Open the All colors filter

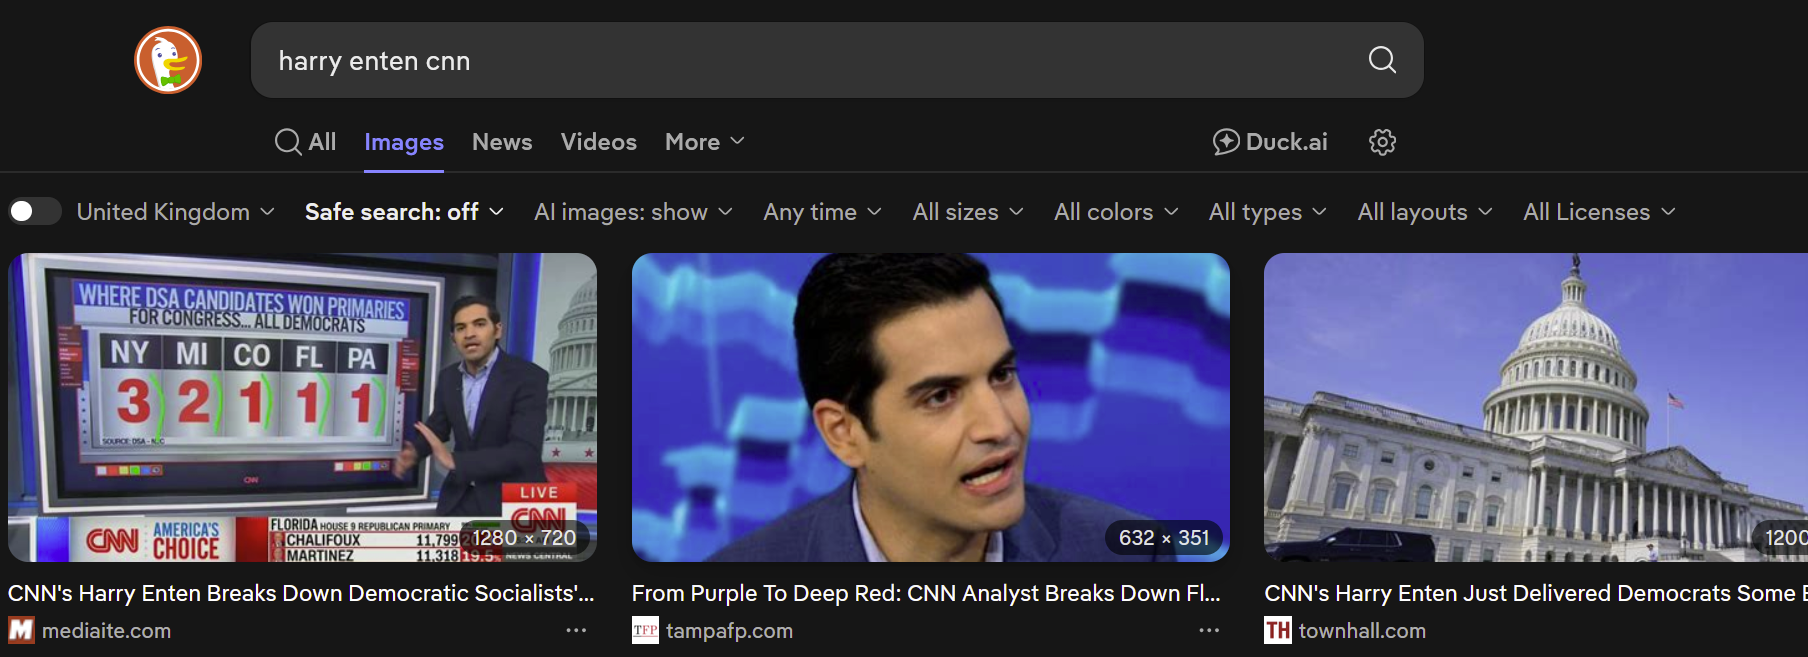click(x=1116, y=212)
